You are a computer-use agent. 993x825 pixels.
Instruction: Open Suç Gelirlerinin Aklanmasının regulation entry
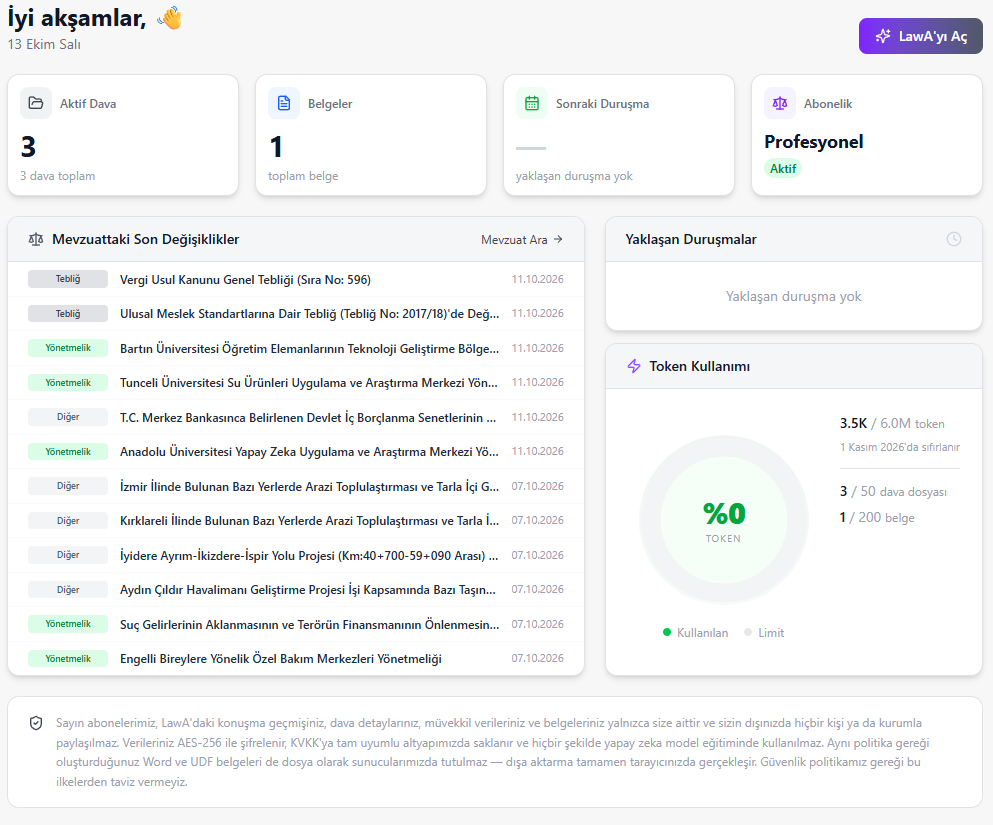[296, 624]
